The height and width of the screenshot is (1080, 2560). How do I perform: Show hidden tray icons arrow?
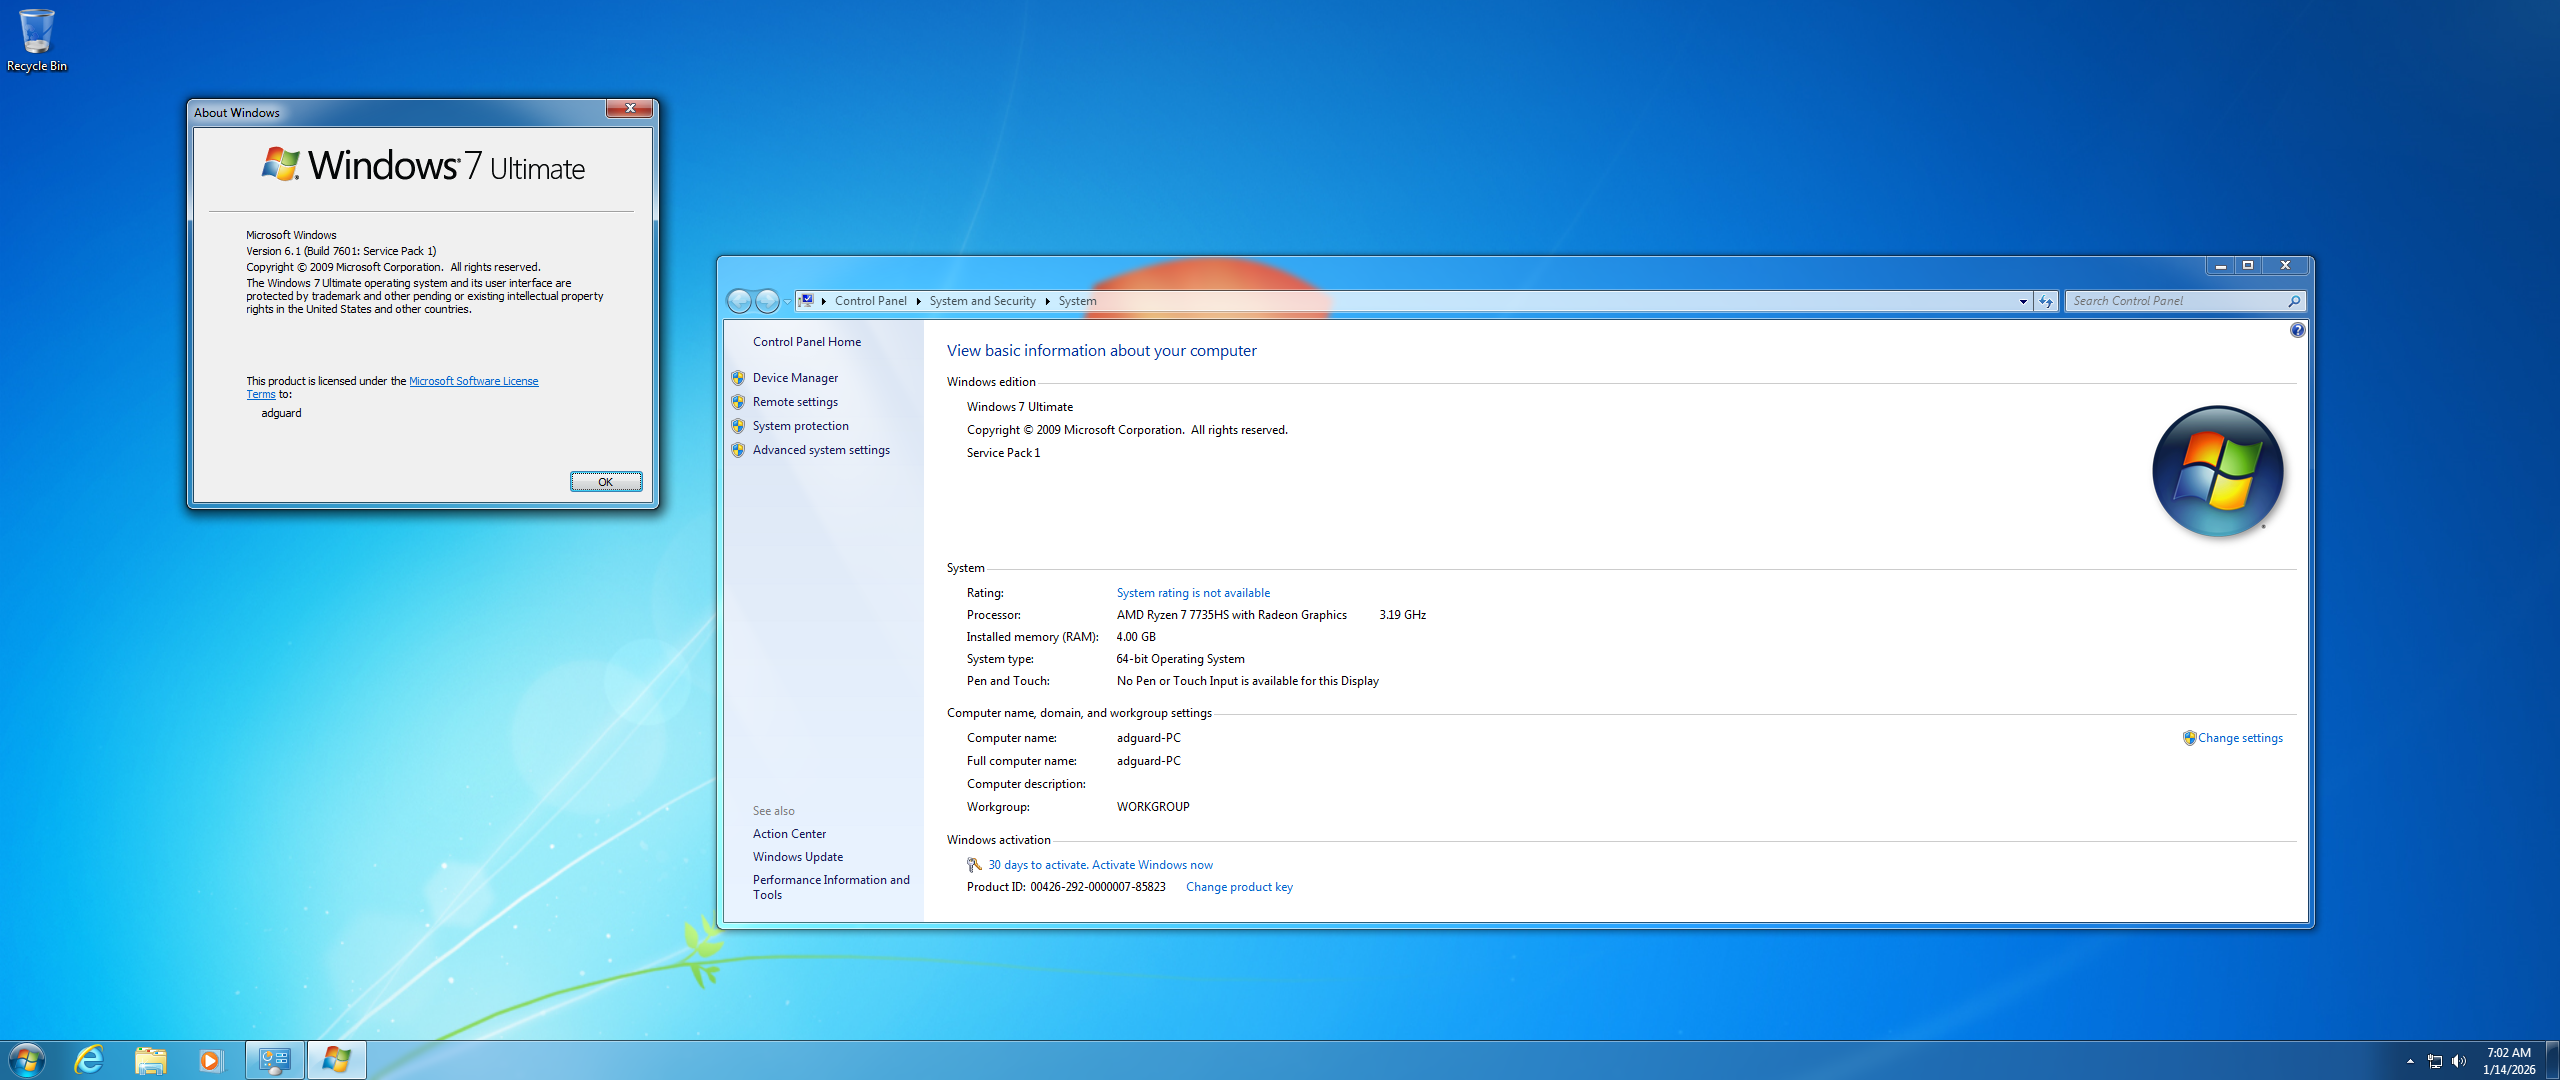[x=2410, y=1061]
